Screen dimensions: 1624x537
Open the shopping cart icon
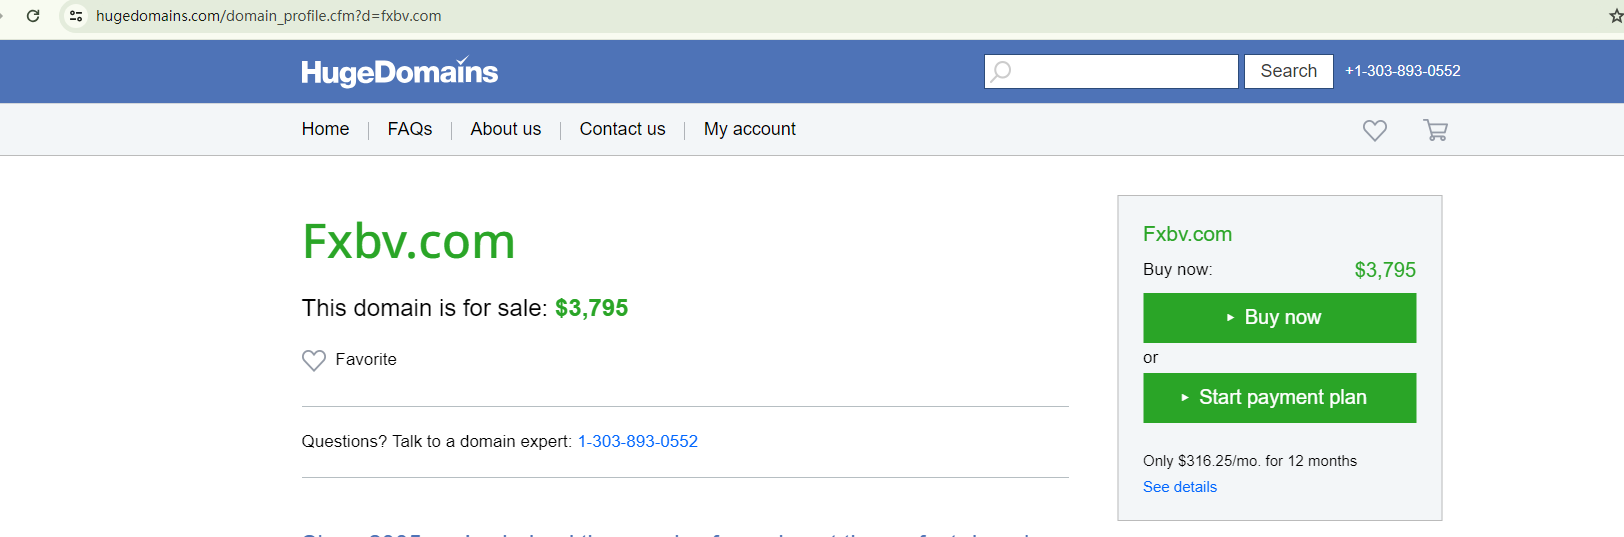click(1435, 130)
